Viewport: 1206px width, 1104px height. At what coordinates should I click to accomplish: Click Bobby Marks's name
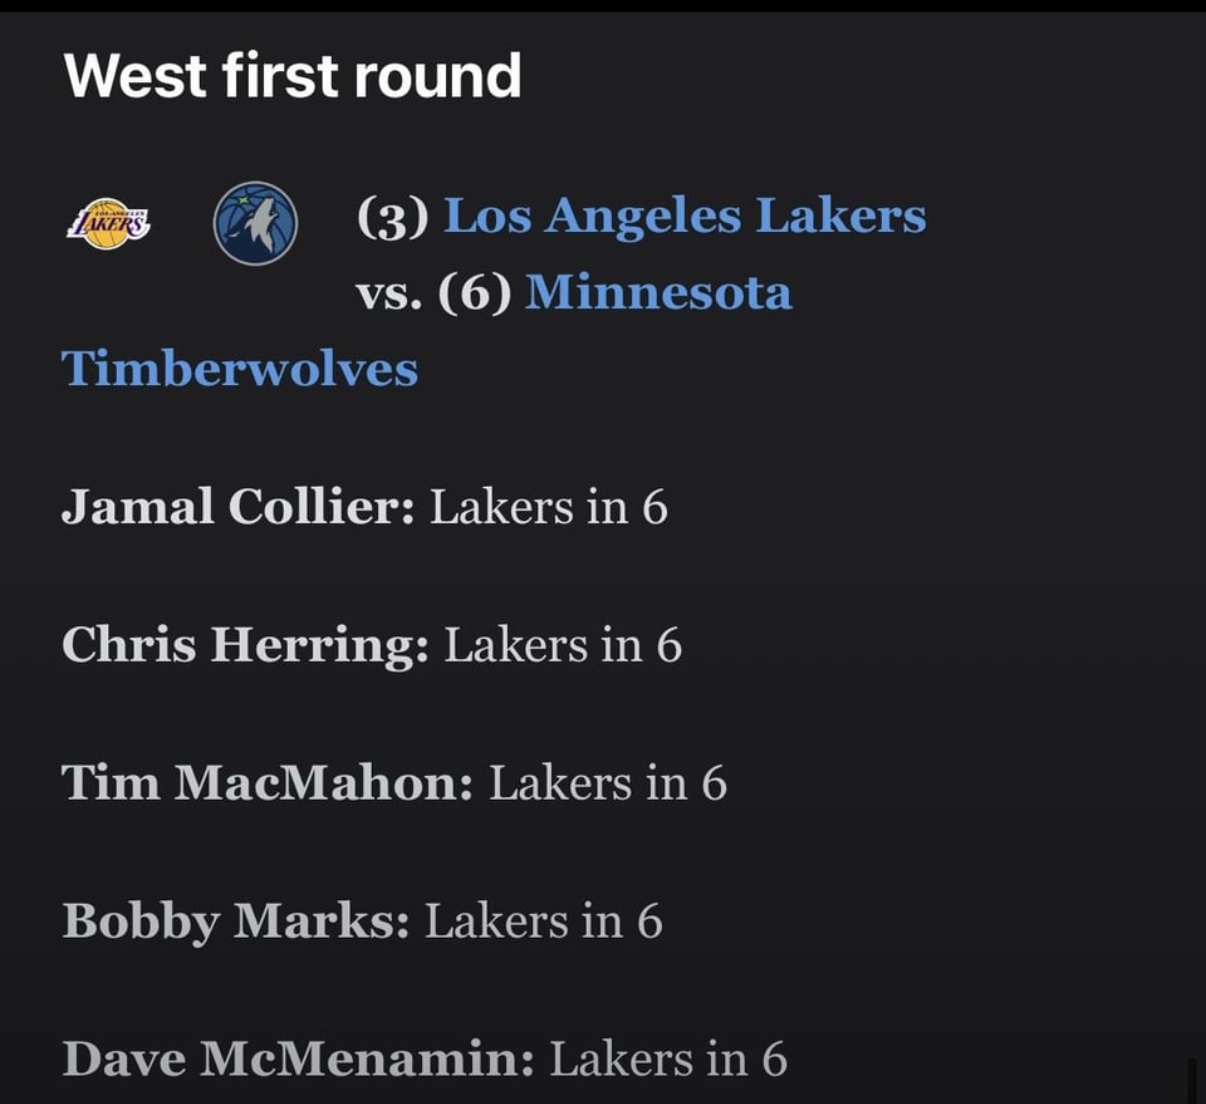(x=235, y=921)
